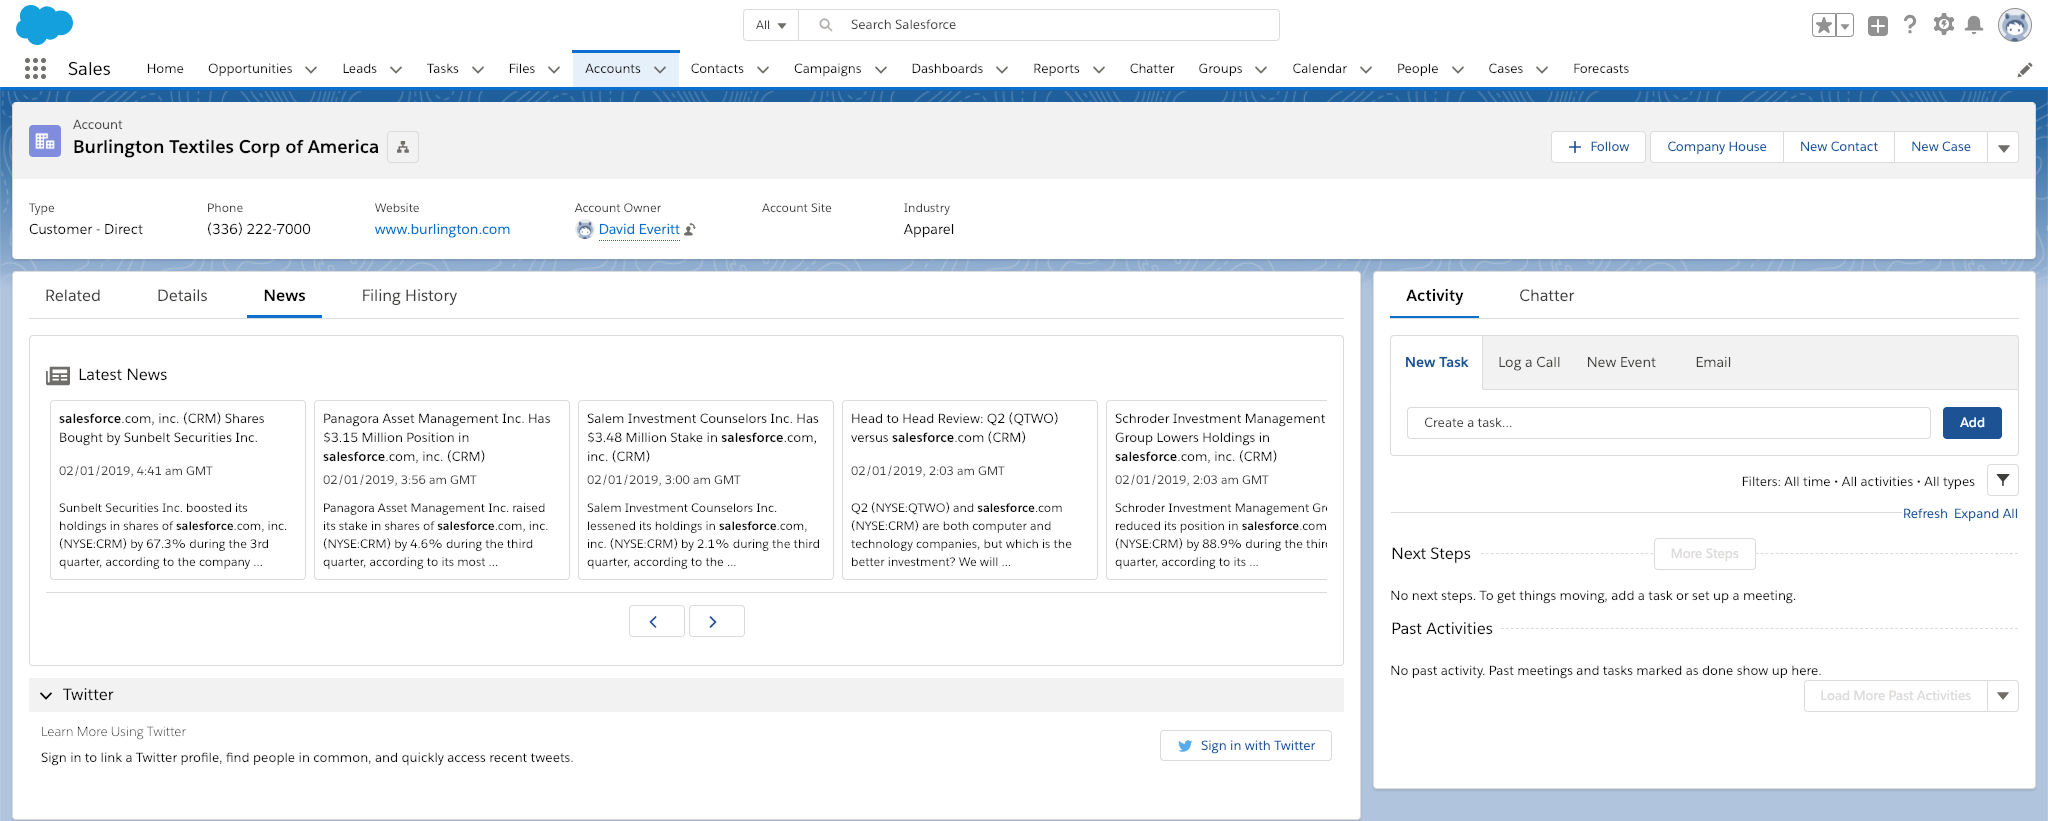Screen dimensions: 2048x821
Task: Open the Calendar nav item
Action: pos(1319,69)
